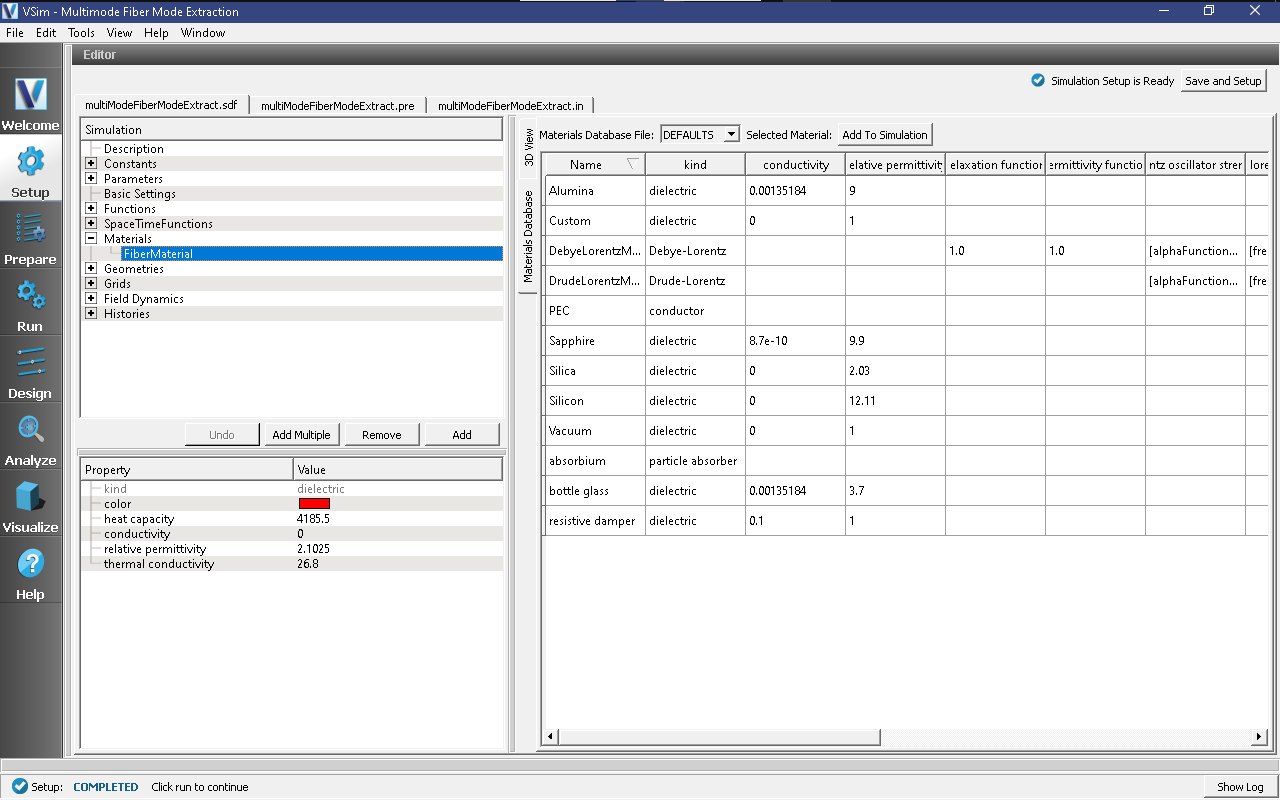Click the Show Log button

(1240, 787)
